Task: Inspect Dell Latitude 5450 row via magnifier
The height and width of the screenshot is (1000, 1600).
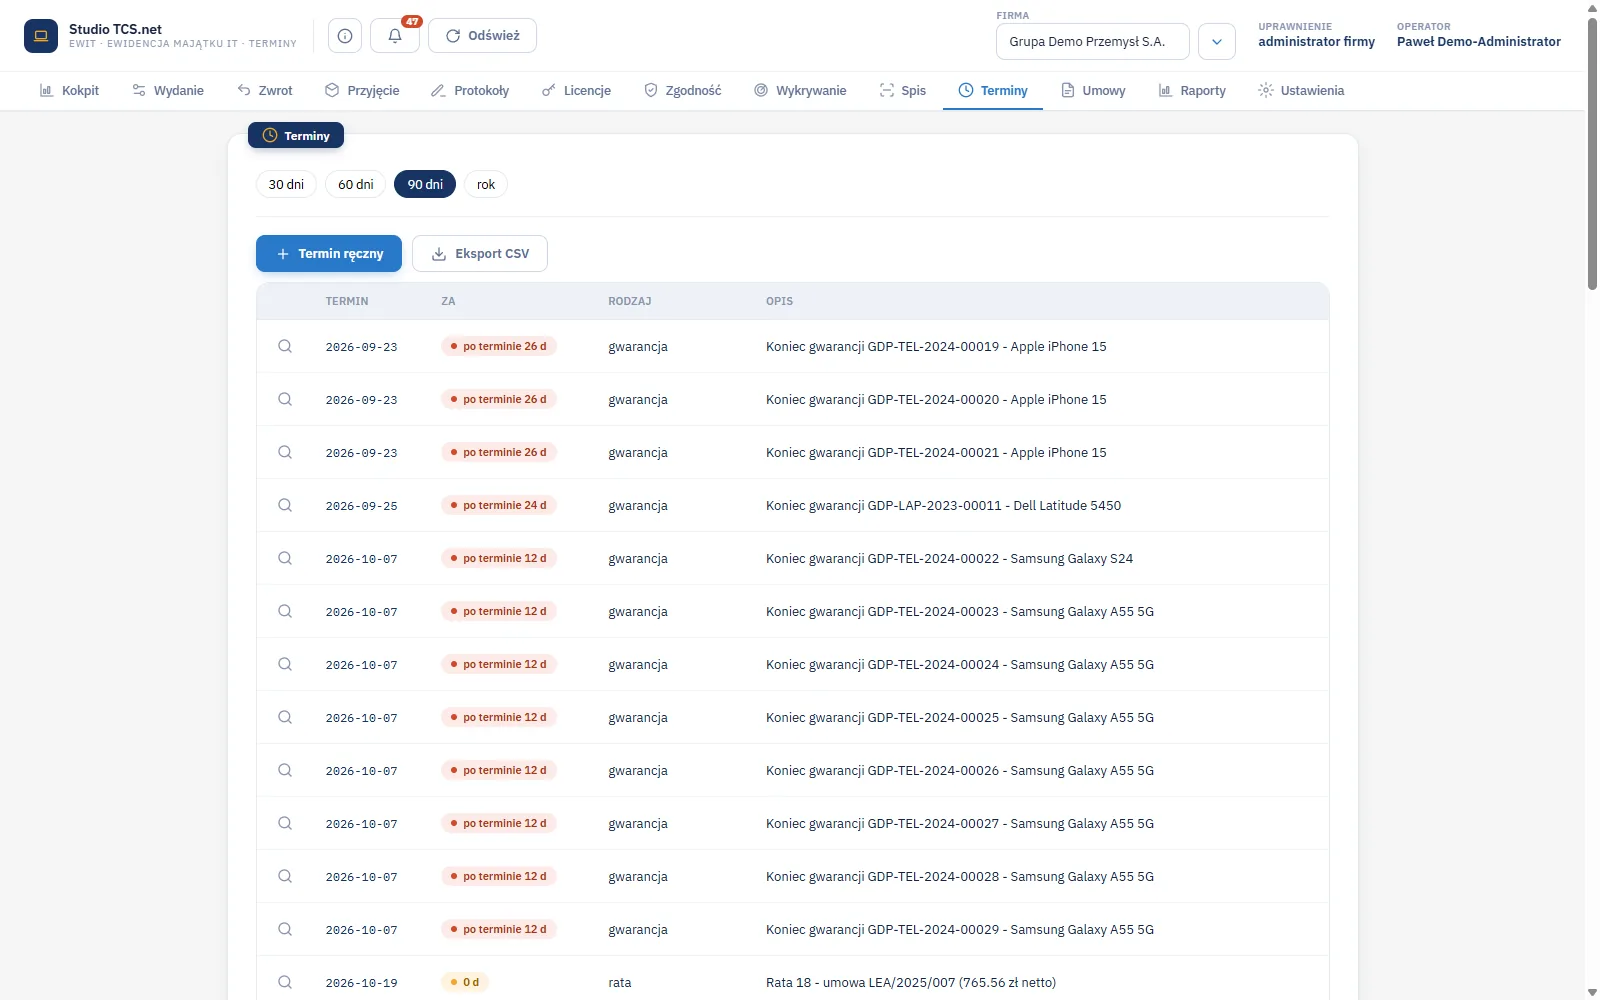Action: 285,505
